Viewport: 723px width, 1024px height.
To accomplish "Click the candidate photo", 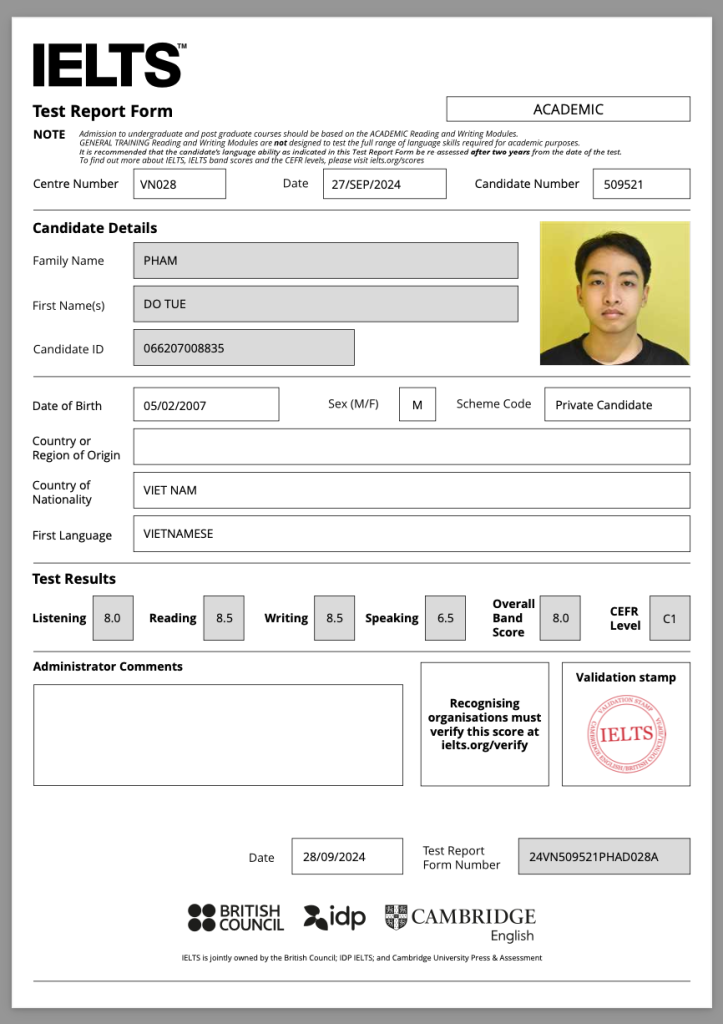I will coord(615,293).
